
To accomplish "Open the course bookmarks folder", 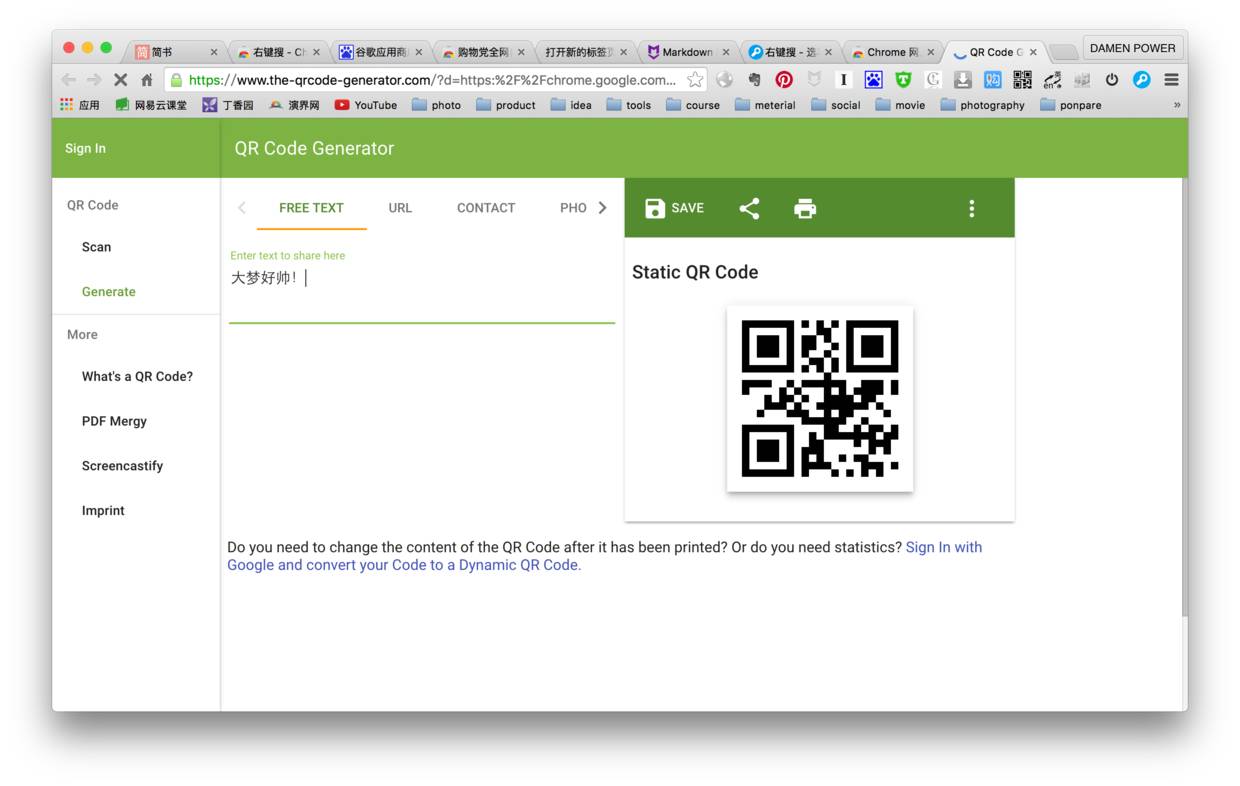I will pyautogui.click(x=692, y=105).
